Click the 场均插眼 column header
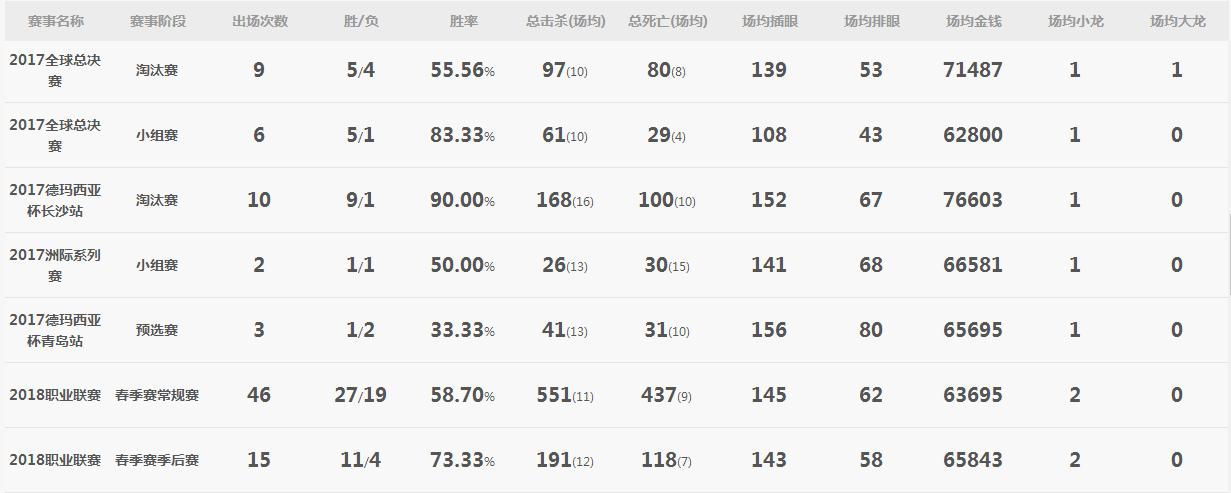Screen dimensions: 1231x493 [769, 21]
